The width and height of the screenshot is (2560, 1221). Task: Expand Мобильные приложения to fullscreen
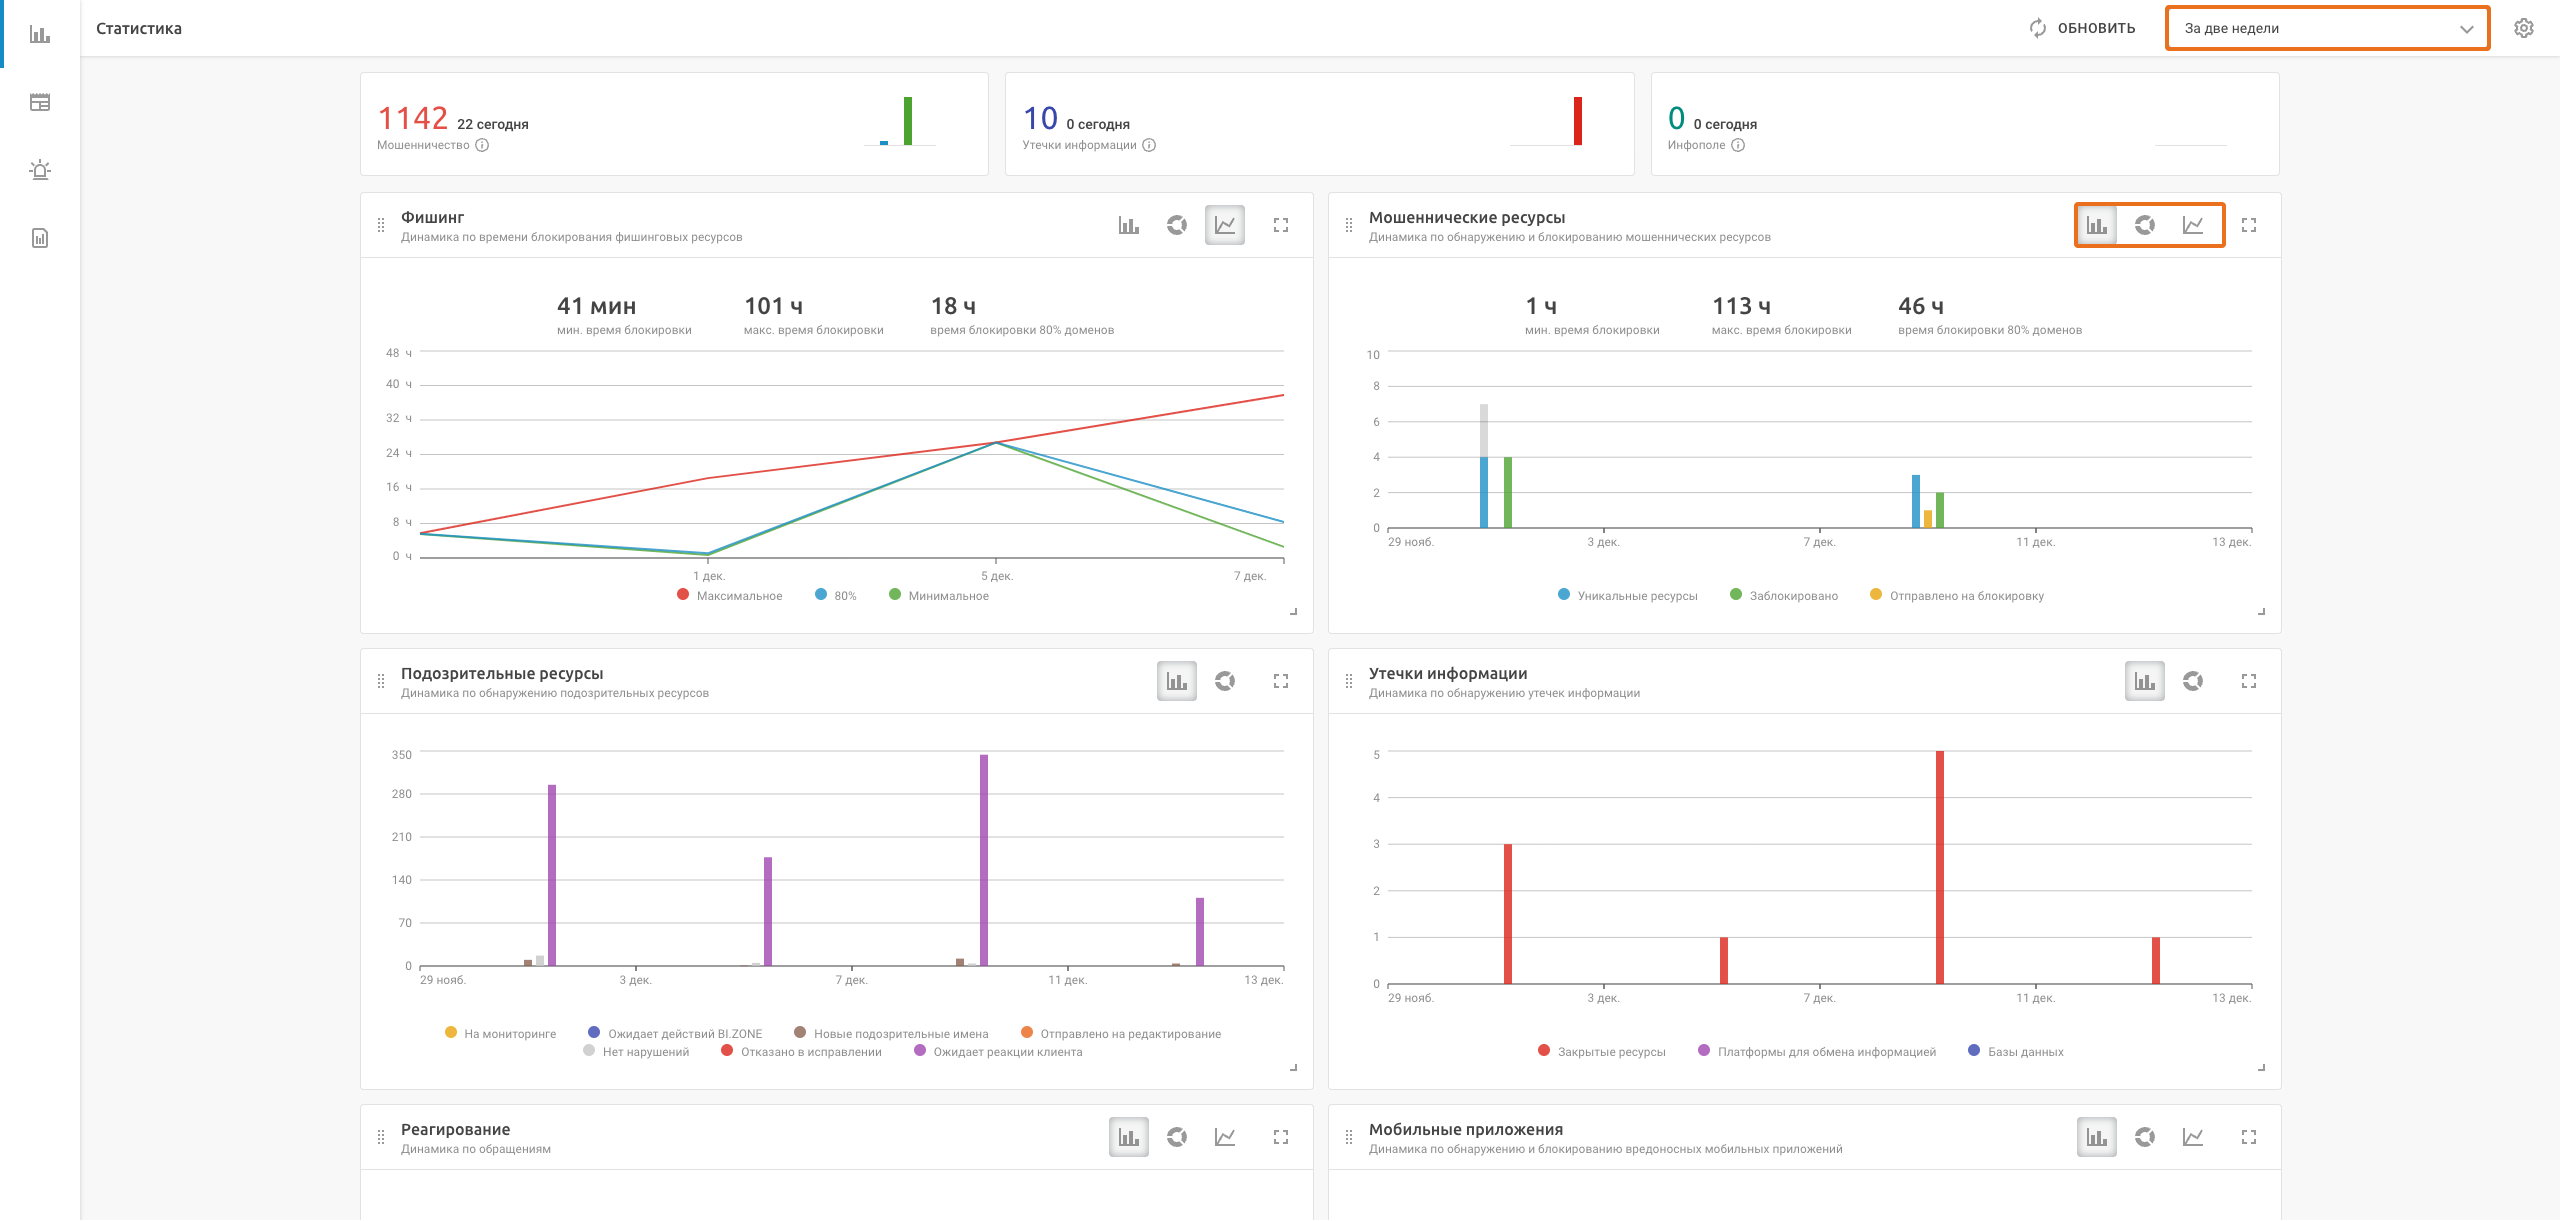(x=2249, y=1137)
